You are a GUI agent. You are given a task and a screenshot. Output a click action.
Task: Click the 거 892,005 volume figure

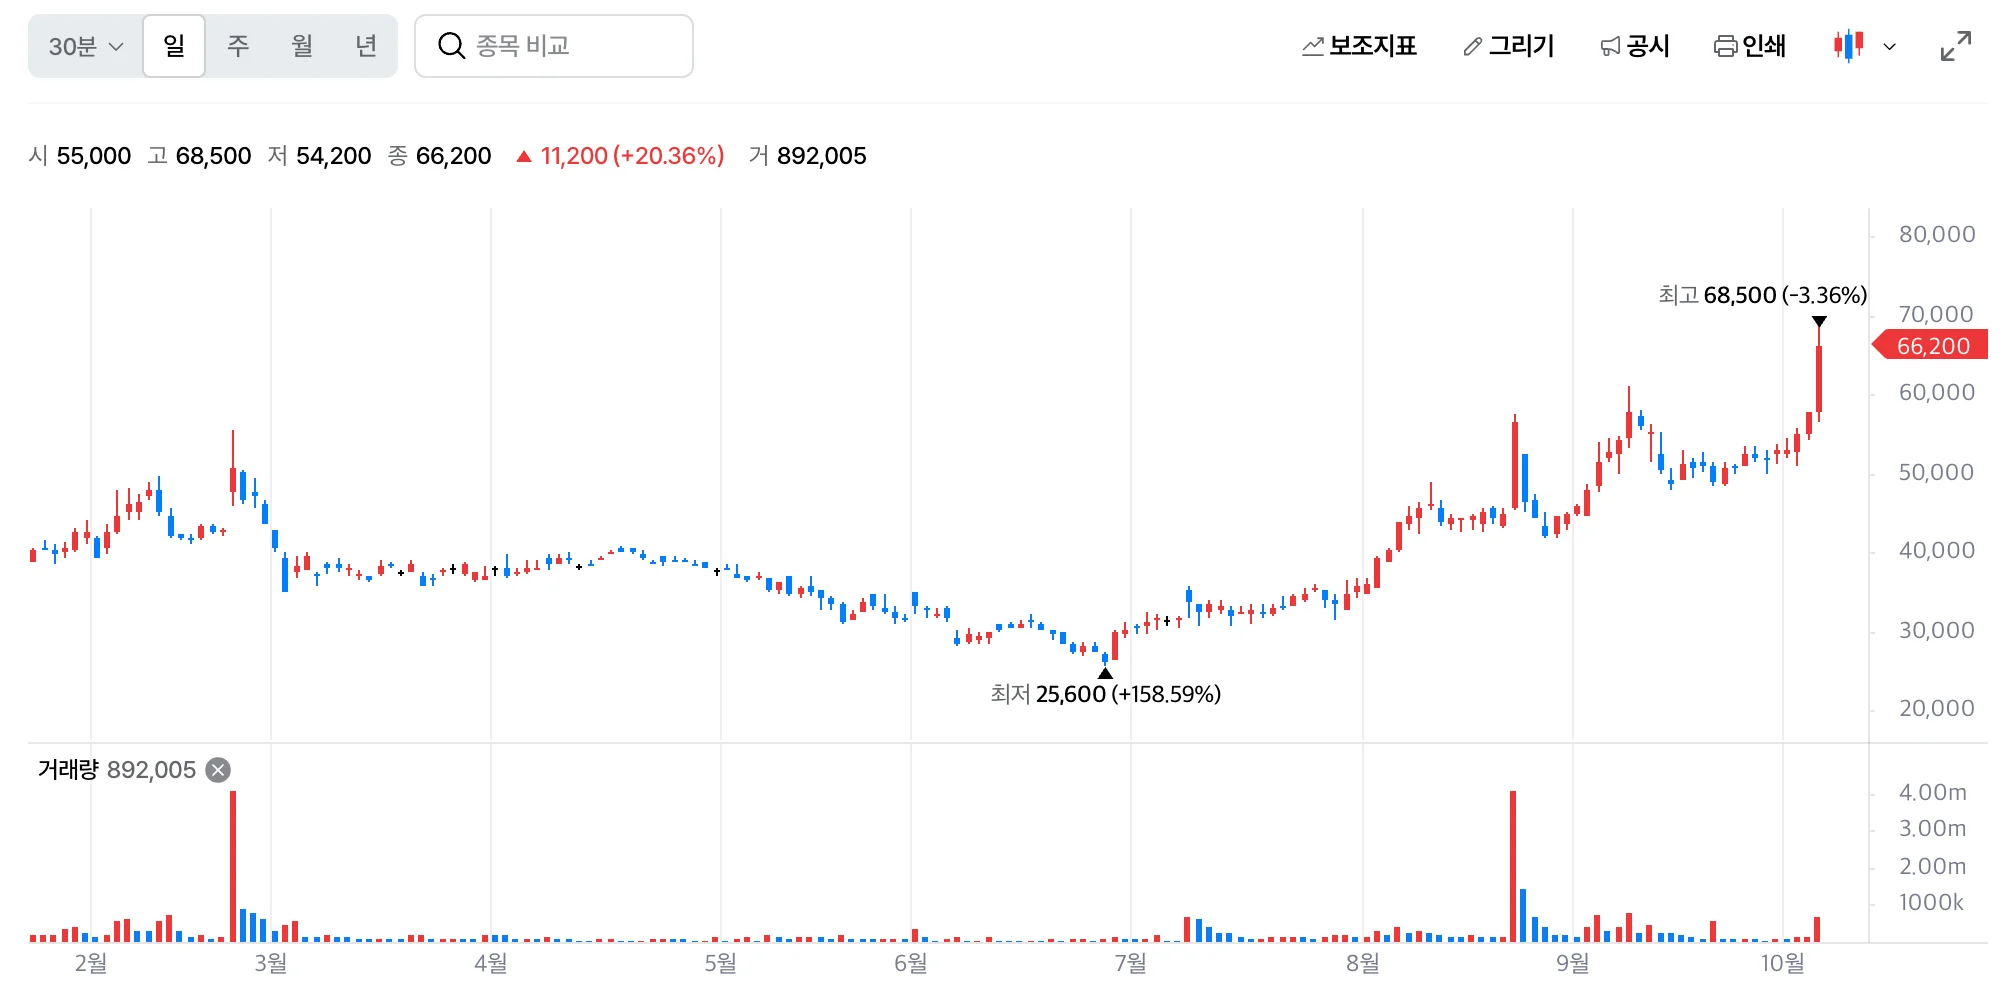pyautogui.click(x=808, y=156)
